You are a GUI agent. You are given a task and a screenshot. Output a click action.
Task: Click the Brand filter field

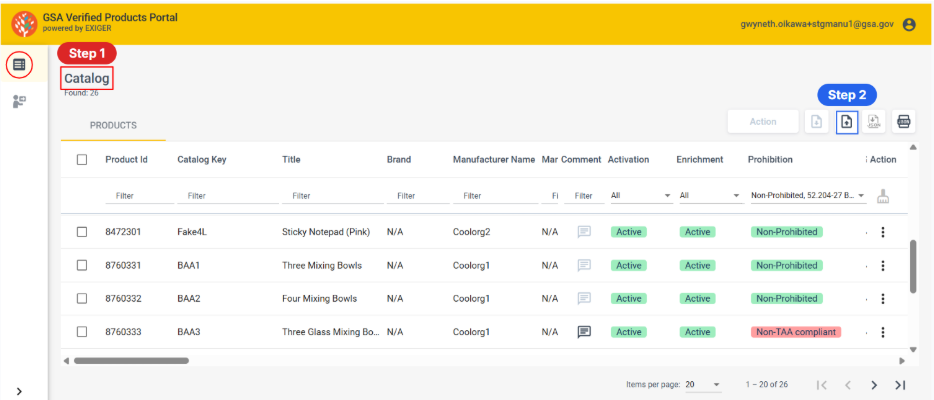[418, 196]
